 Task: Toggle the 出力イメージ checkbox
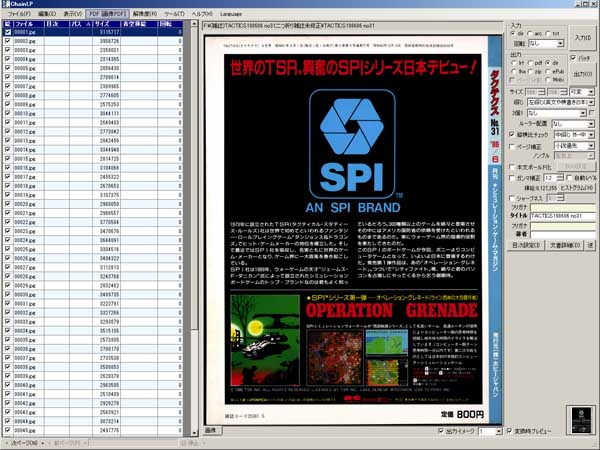pyautogui.click(x=441, y=431)
